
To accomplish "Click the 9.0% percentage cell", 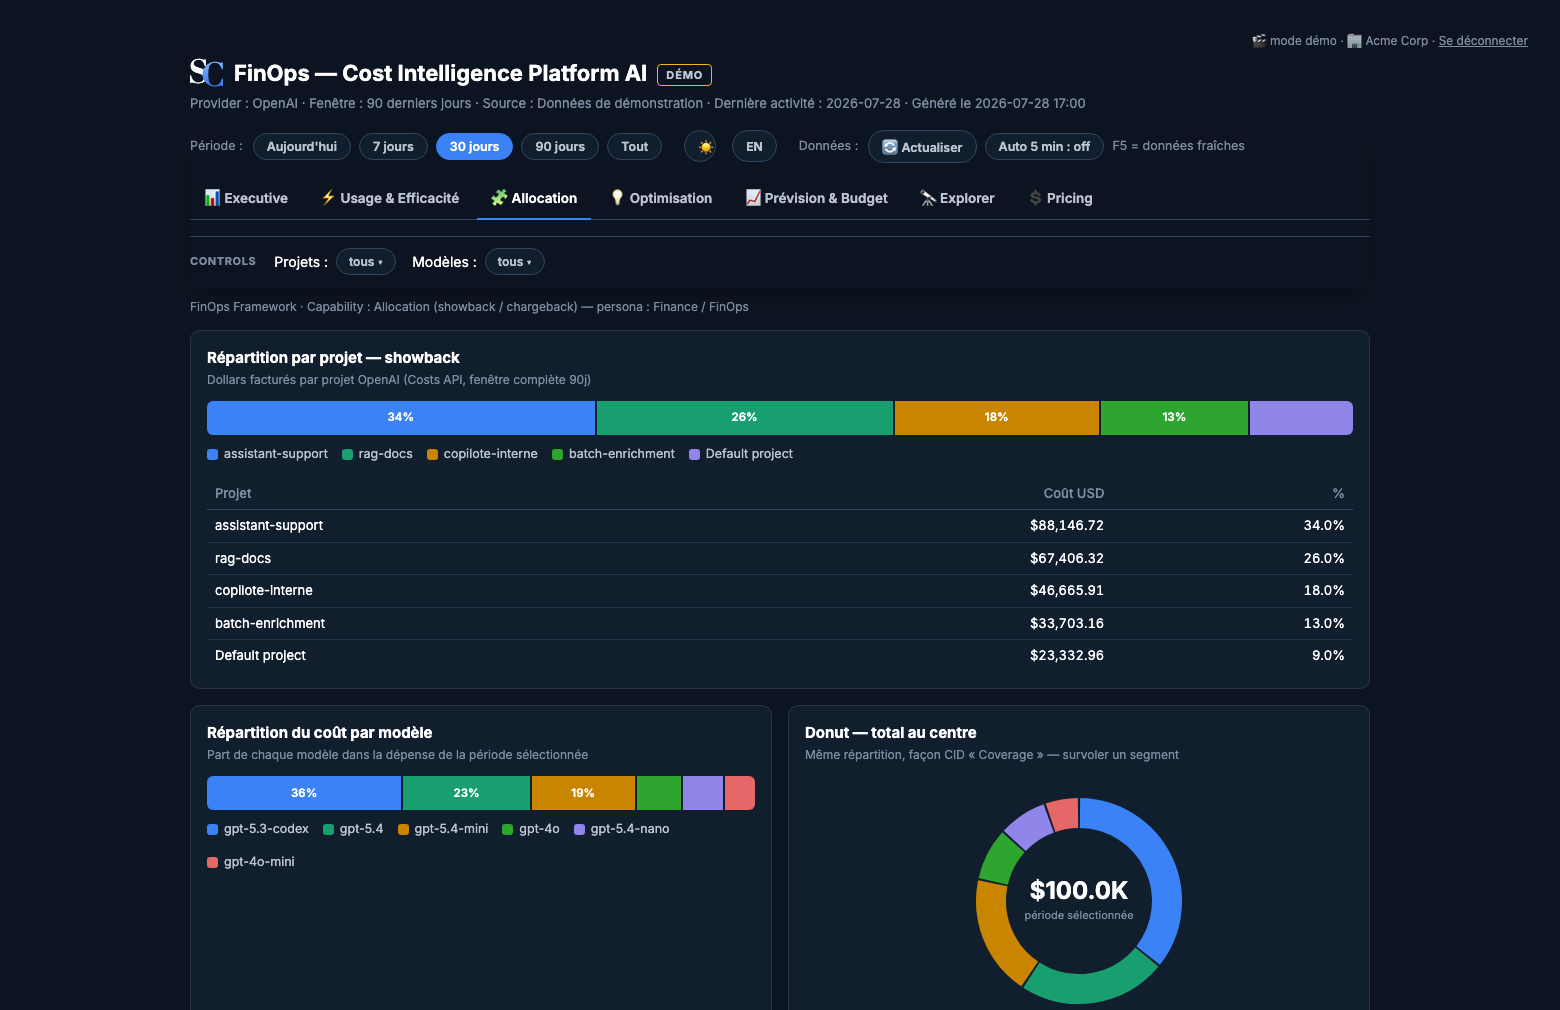I will [x=1328, y=655].
